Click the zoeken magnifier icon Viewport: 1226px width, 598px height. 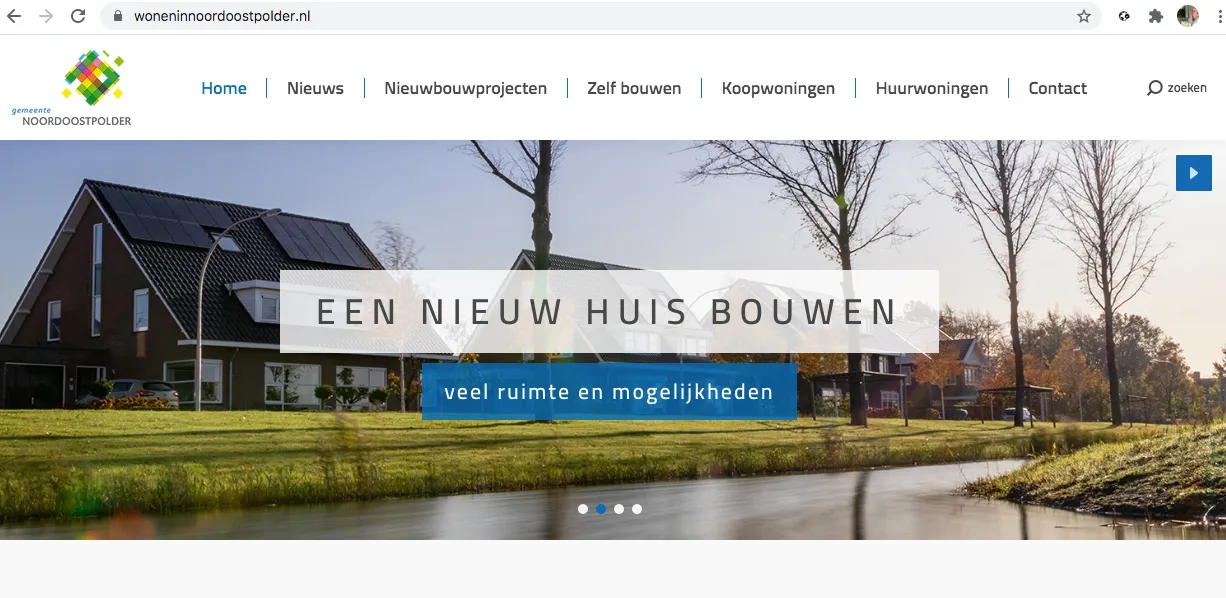click(x=1155, y=88)
